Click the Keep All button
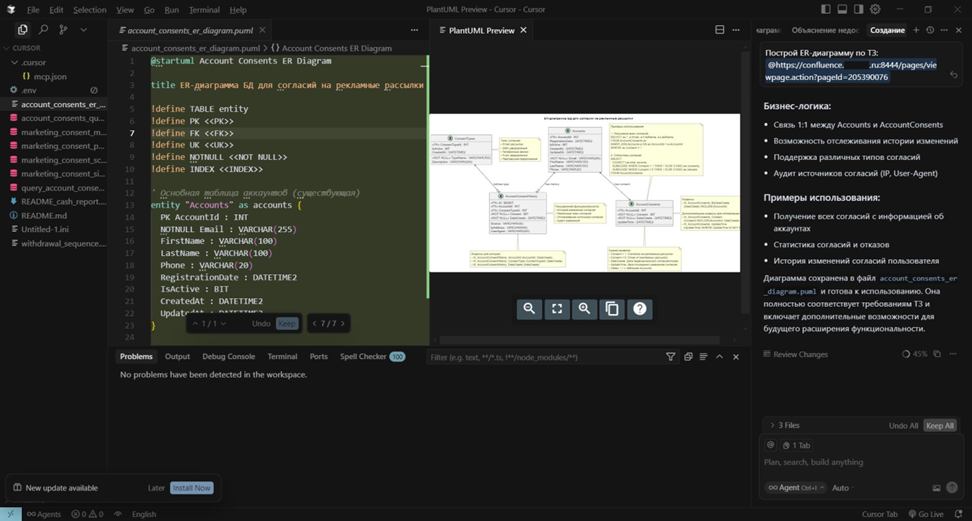The height and width of the screenshot is (521, 972). [939, 425]
